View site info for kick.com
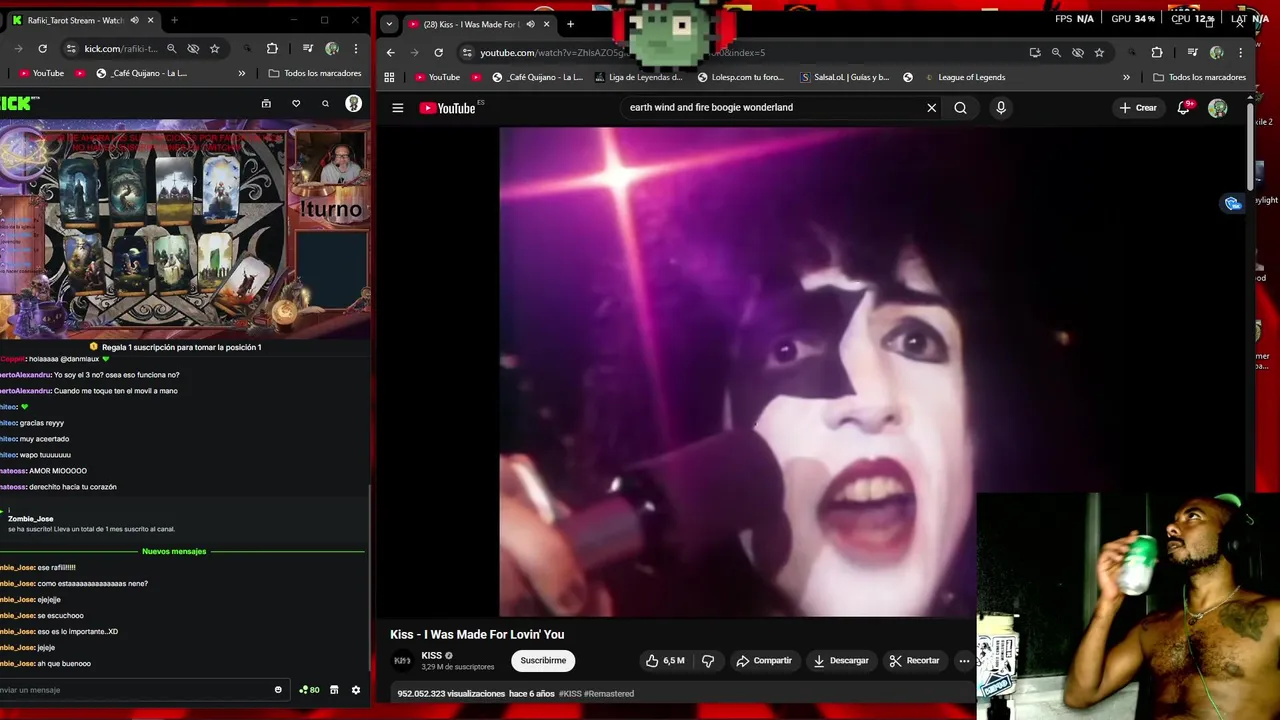 click(70, 48)
